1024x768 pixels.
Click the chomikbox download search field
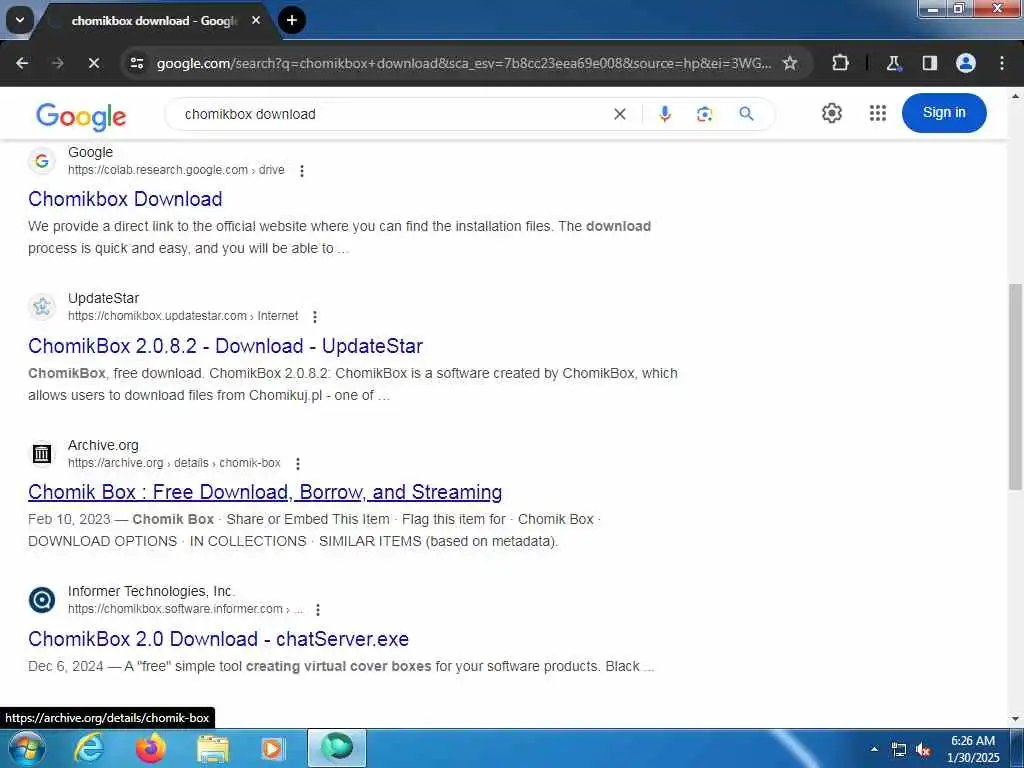pos(392,114)
